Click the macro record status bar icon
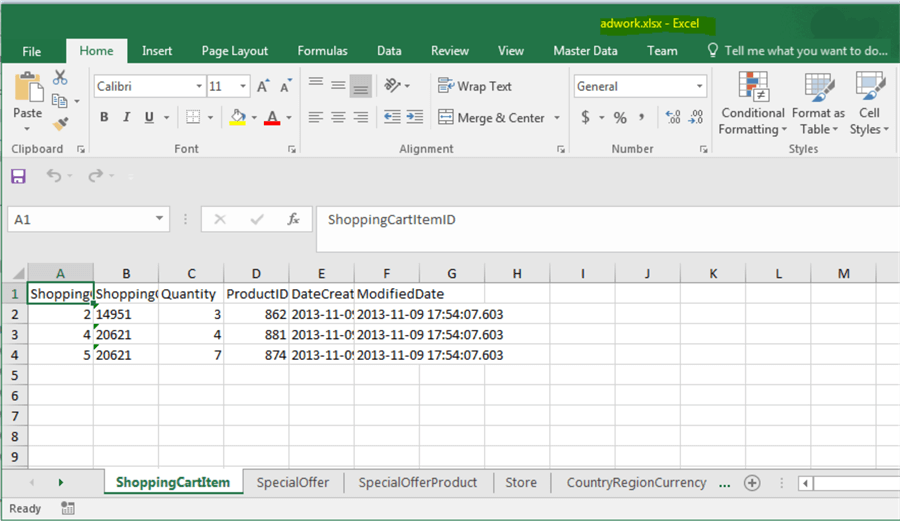 (x=68, y=508)
